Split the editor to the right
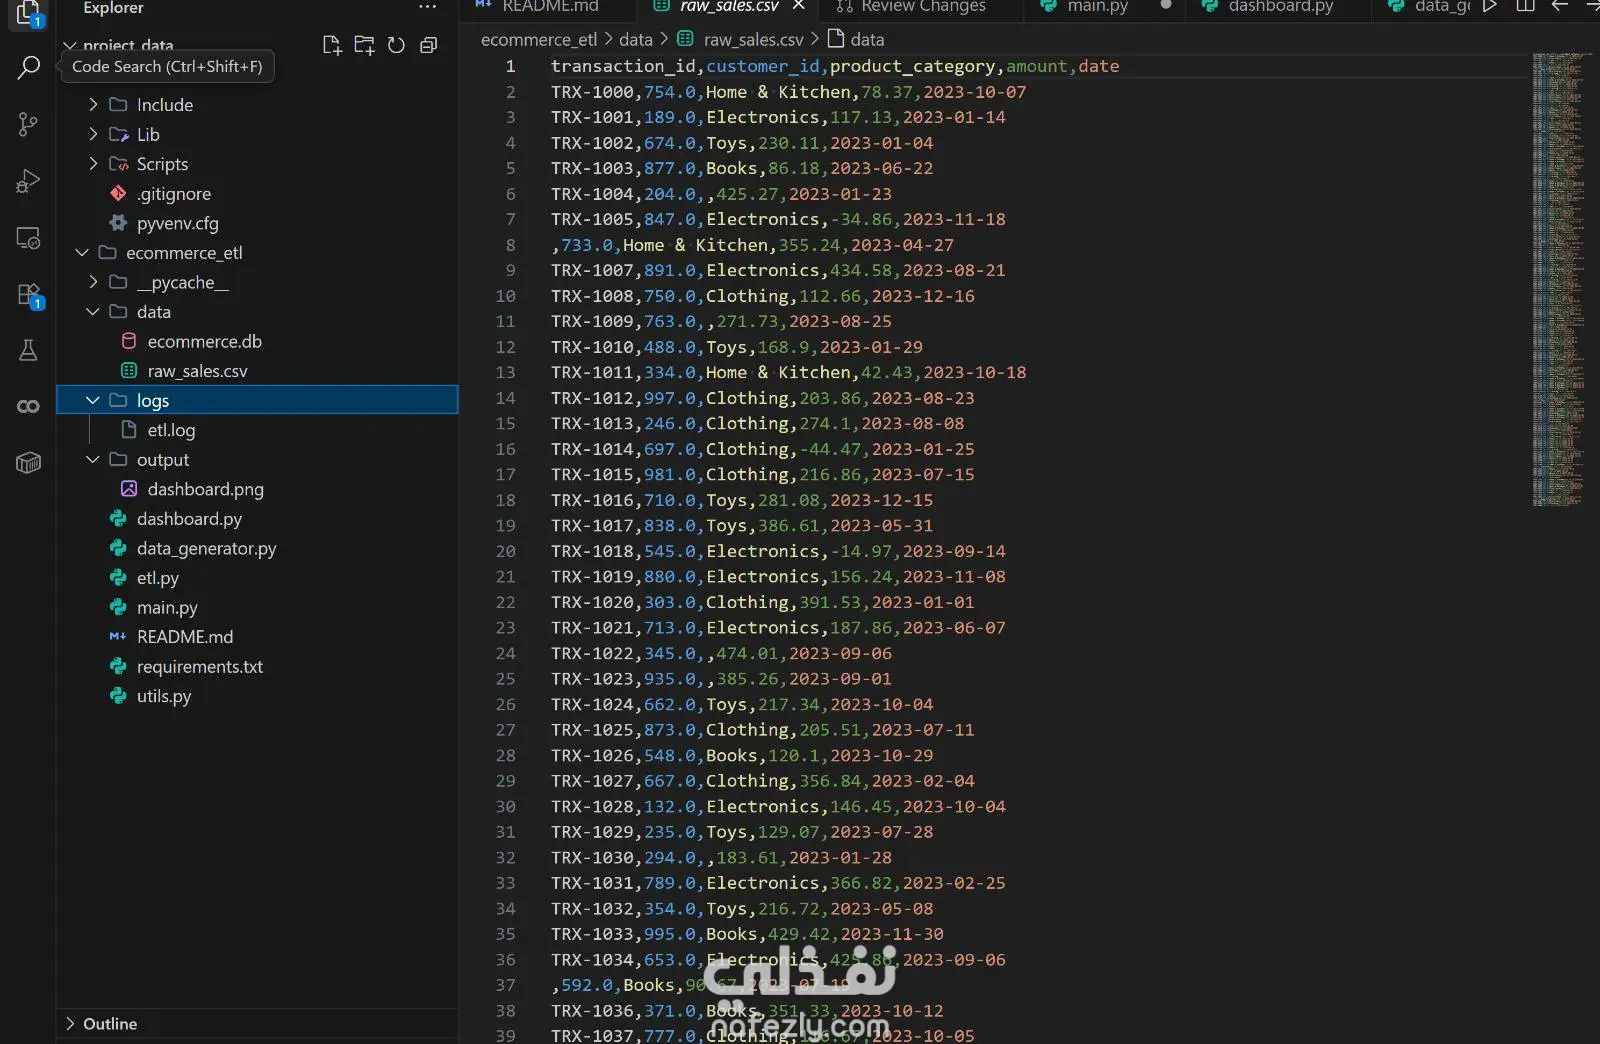The height and width of the screenshot is (1044, 1600). coord(1525,6)
